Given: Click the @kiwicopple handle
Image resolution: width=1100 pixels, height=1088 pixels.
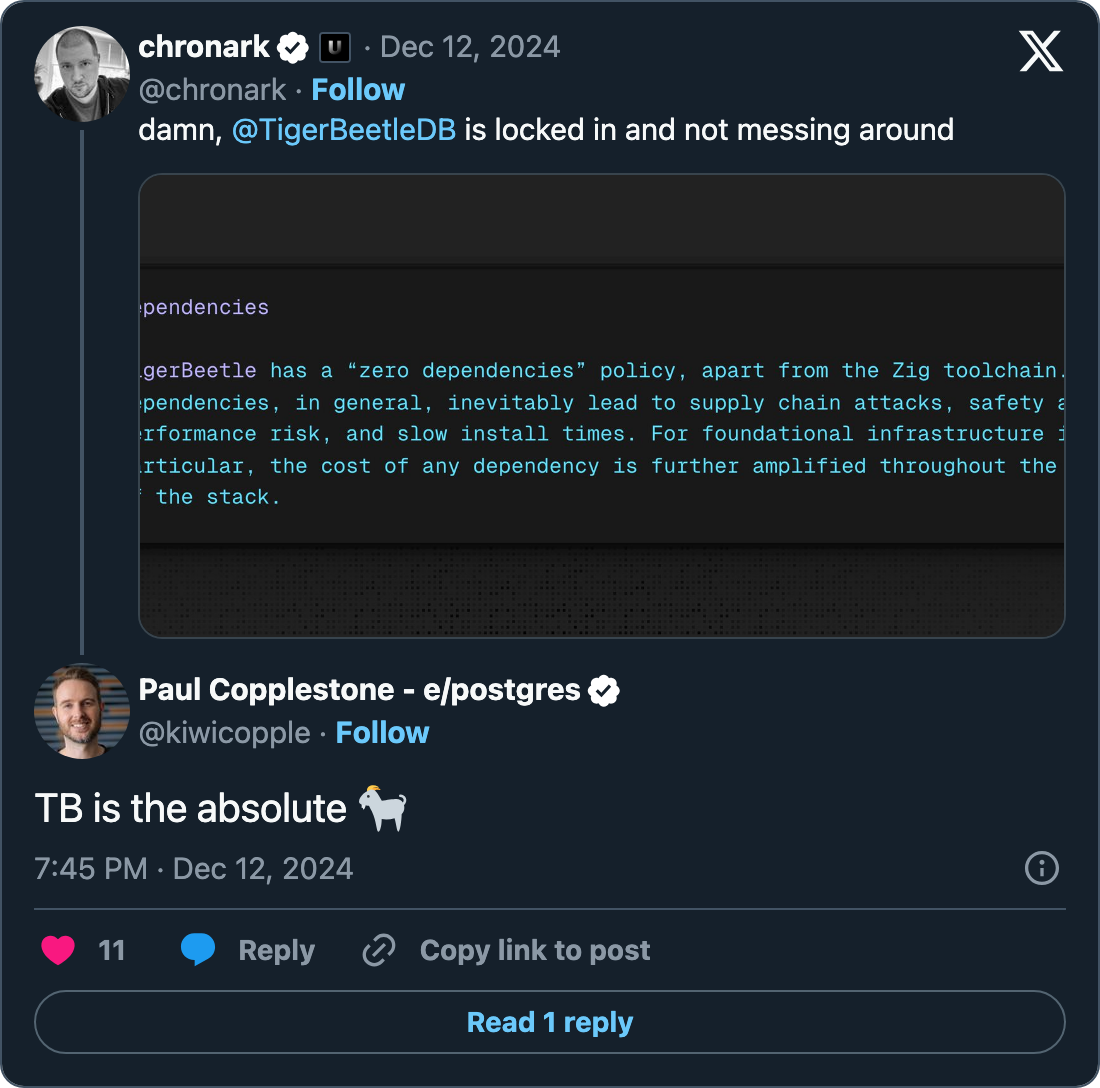Looking at the screenshot, I should pos(224,733).
